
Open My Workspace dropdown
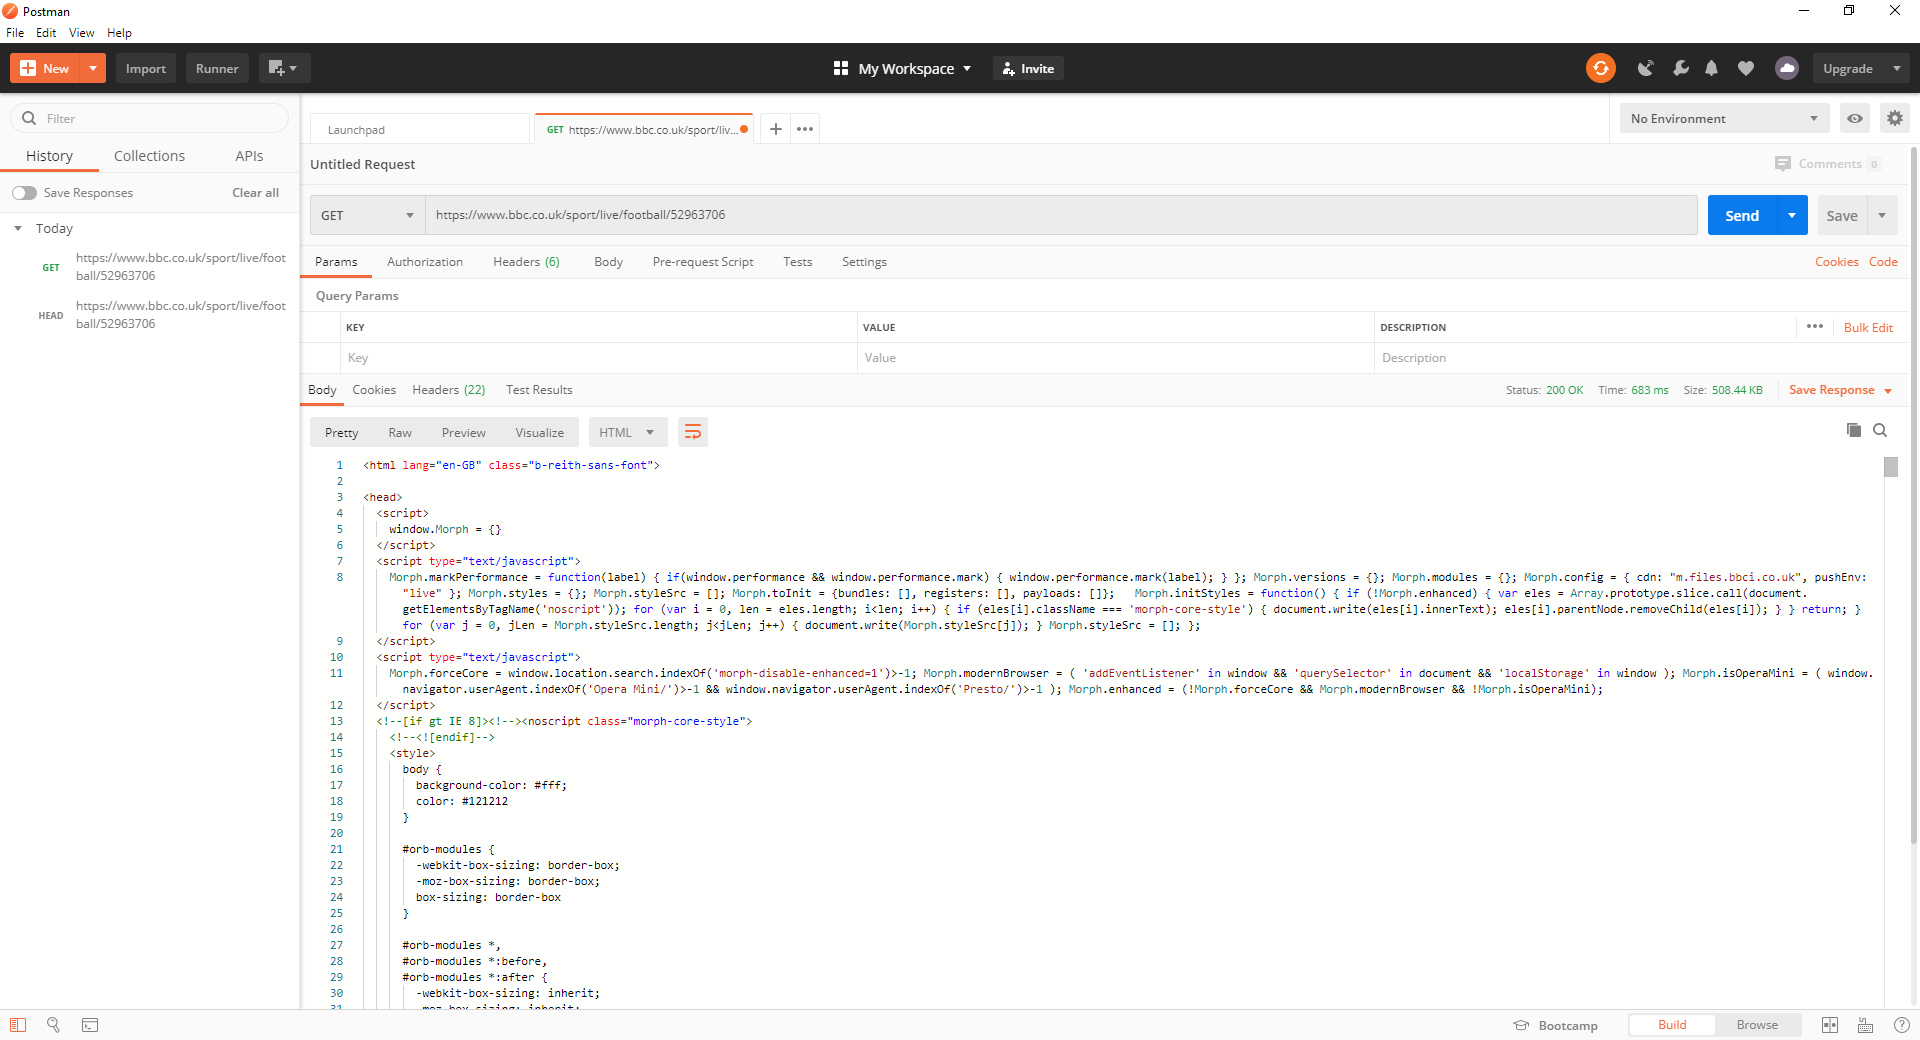click(x=902, y=68)
